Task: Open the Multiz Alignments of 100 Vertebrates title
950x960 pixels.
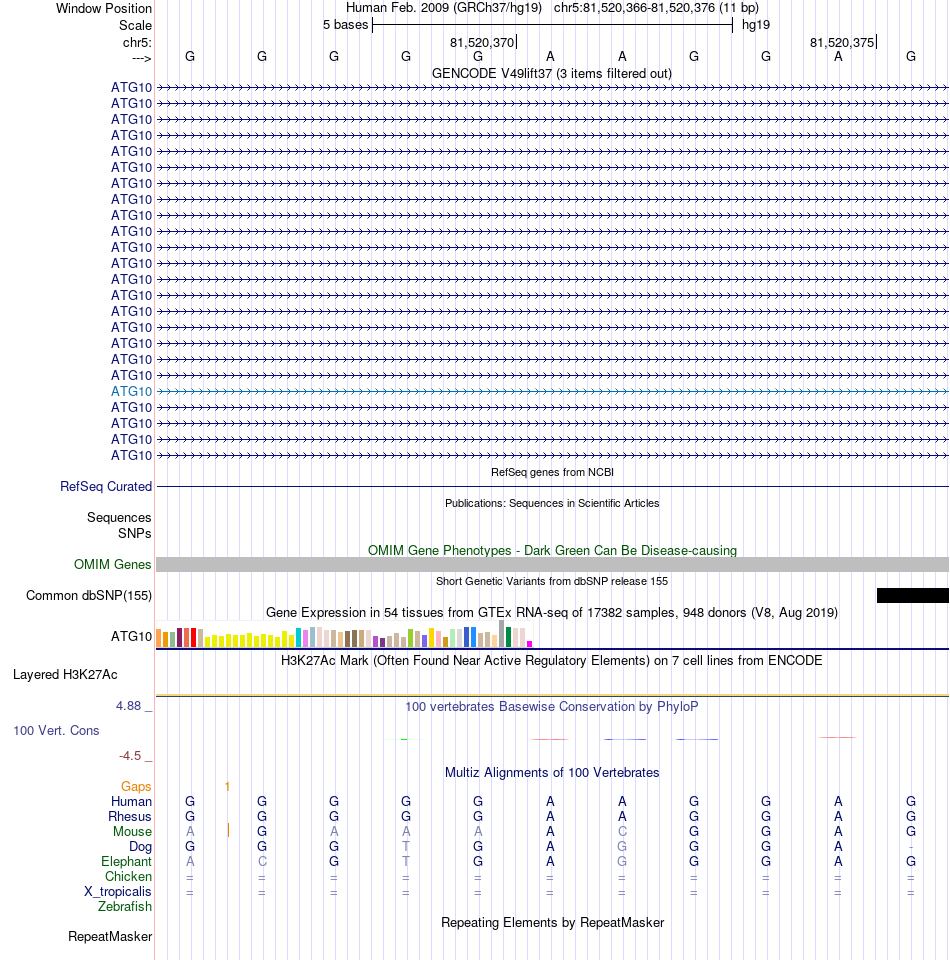Action: [x=552, y=773]
